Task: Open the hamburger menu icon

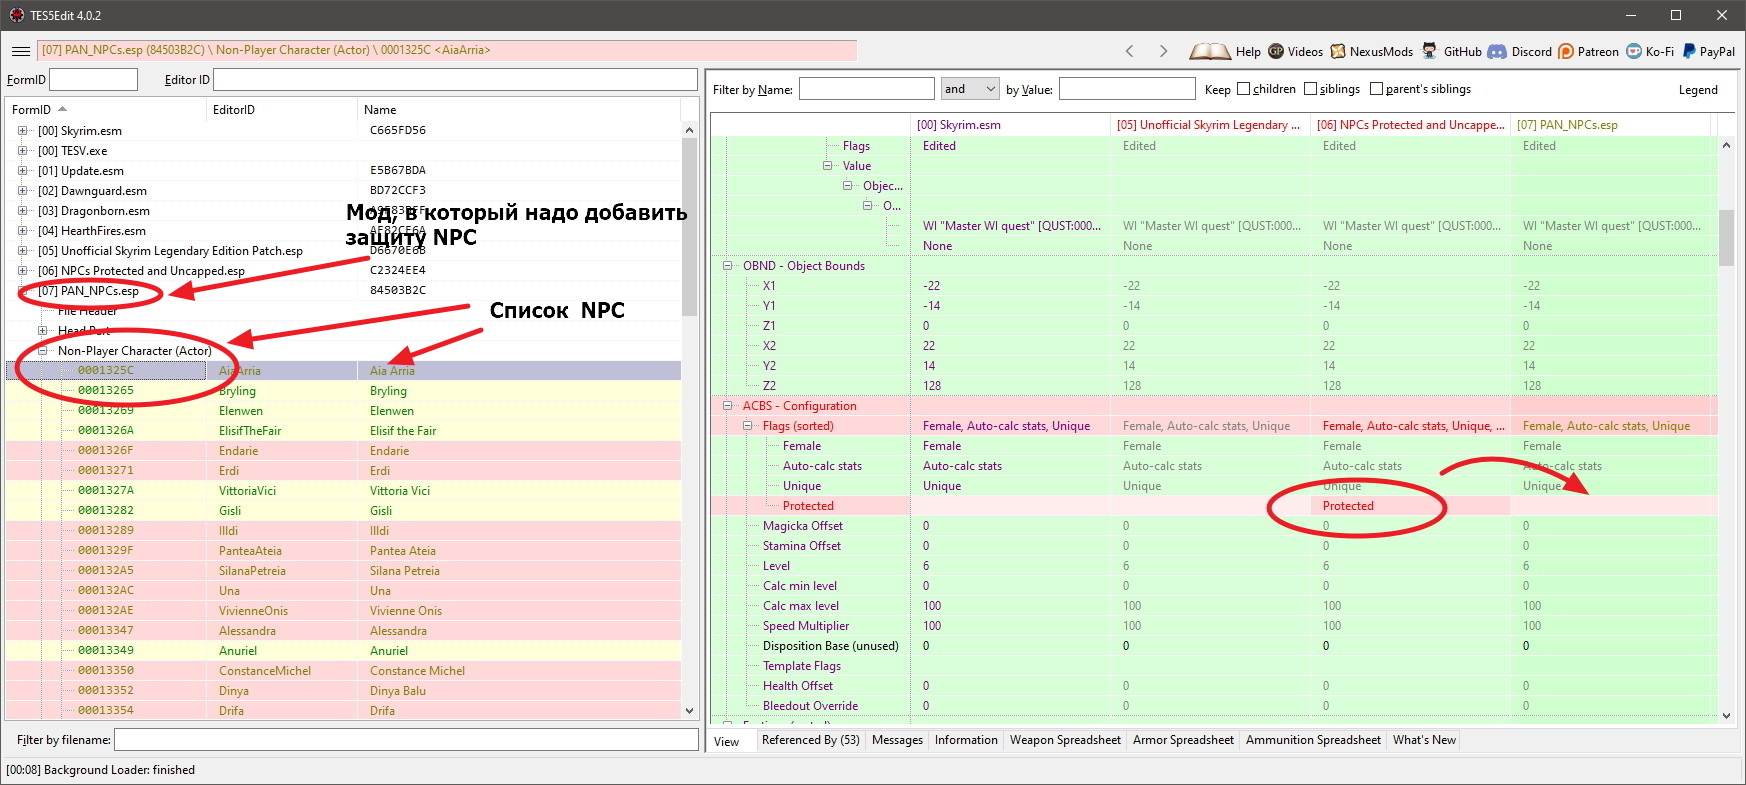Action: (20, 51)
